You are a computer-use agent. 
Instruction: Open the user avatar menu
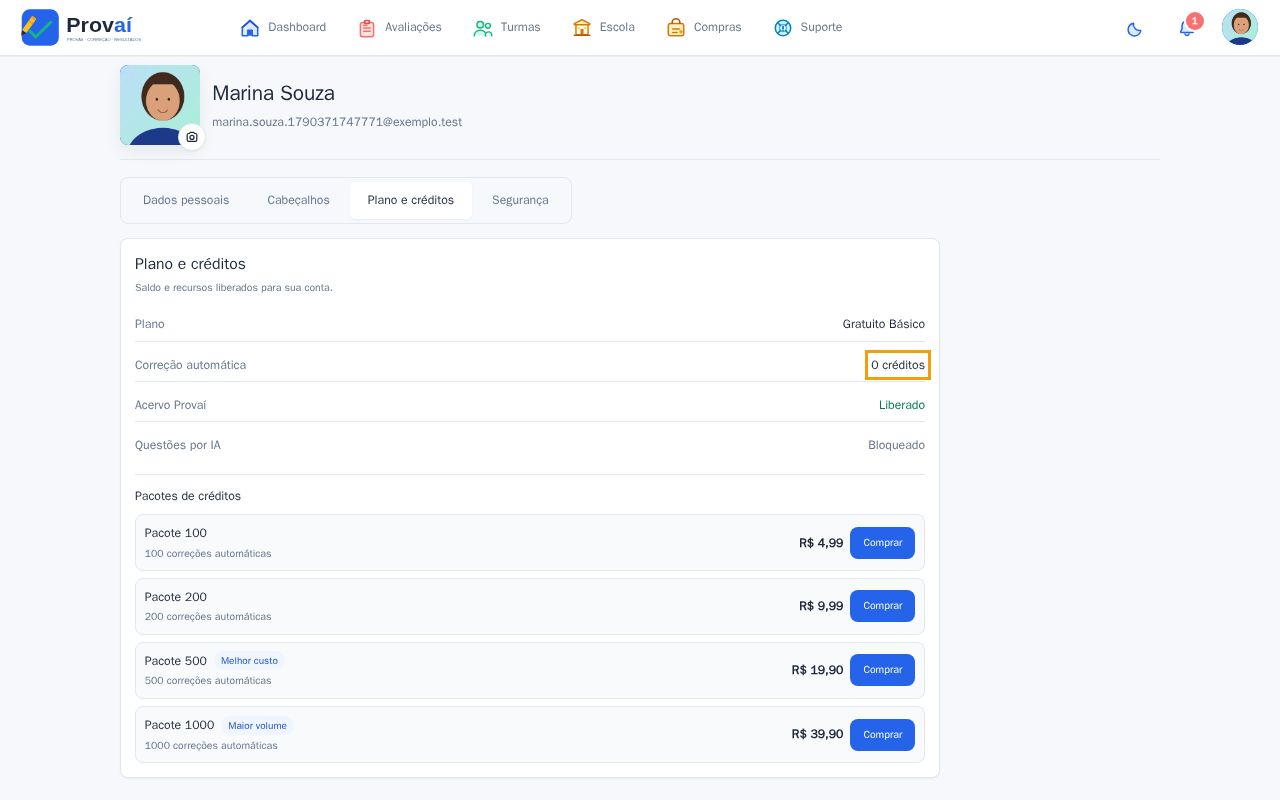click(x=1240, y=27)
